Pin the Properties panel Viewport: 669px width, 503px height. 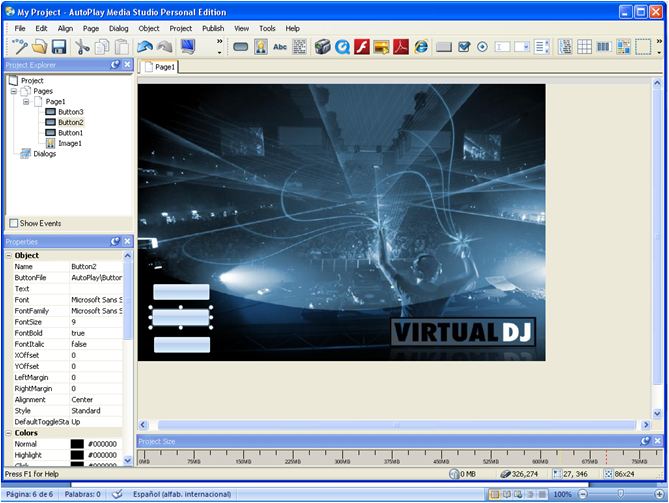pos(115,241)
